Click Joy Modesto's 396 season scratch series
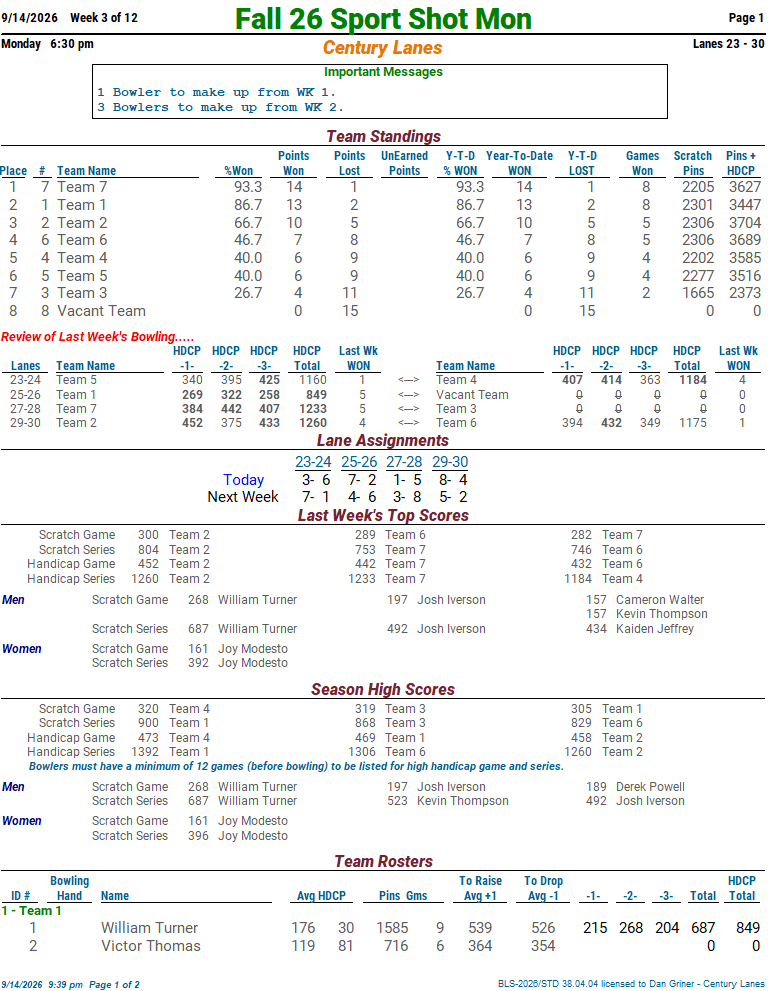Viewport: 768px width, 991px height. coord(238,836)
